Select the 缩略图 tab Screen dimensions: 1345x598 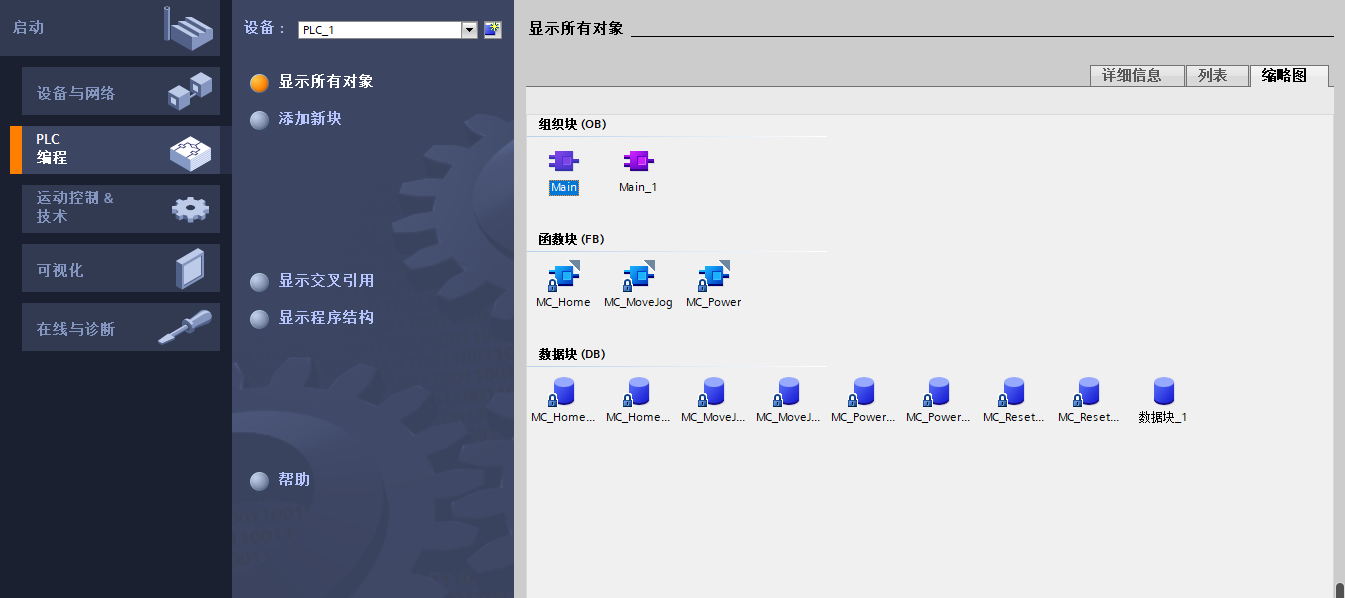pyautogui.click(x=1288, y=76)
